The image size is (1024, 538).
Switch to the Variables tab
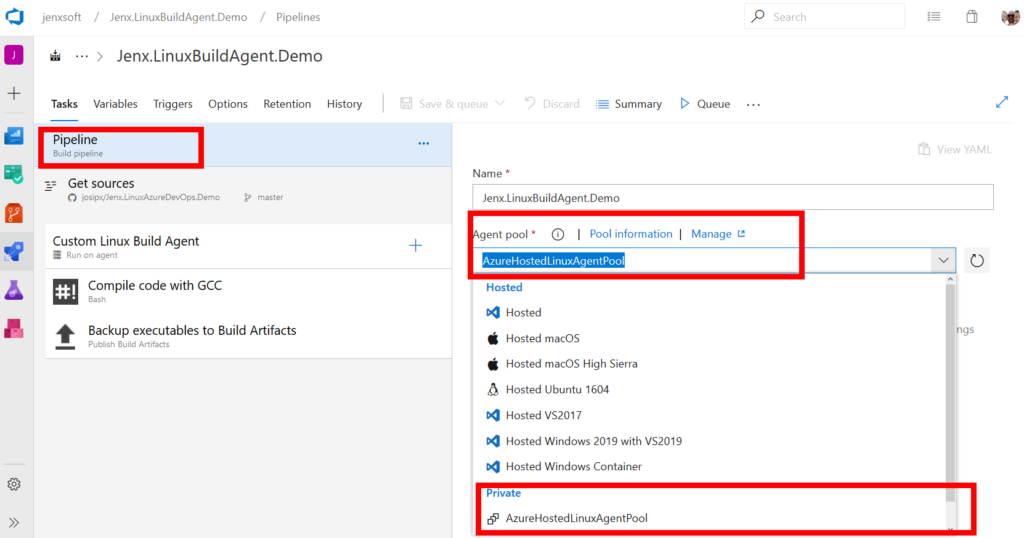click(115, 104)
